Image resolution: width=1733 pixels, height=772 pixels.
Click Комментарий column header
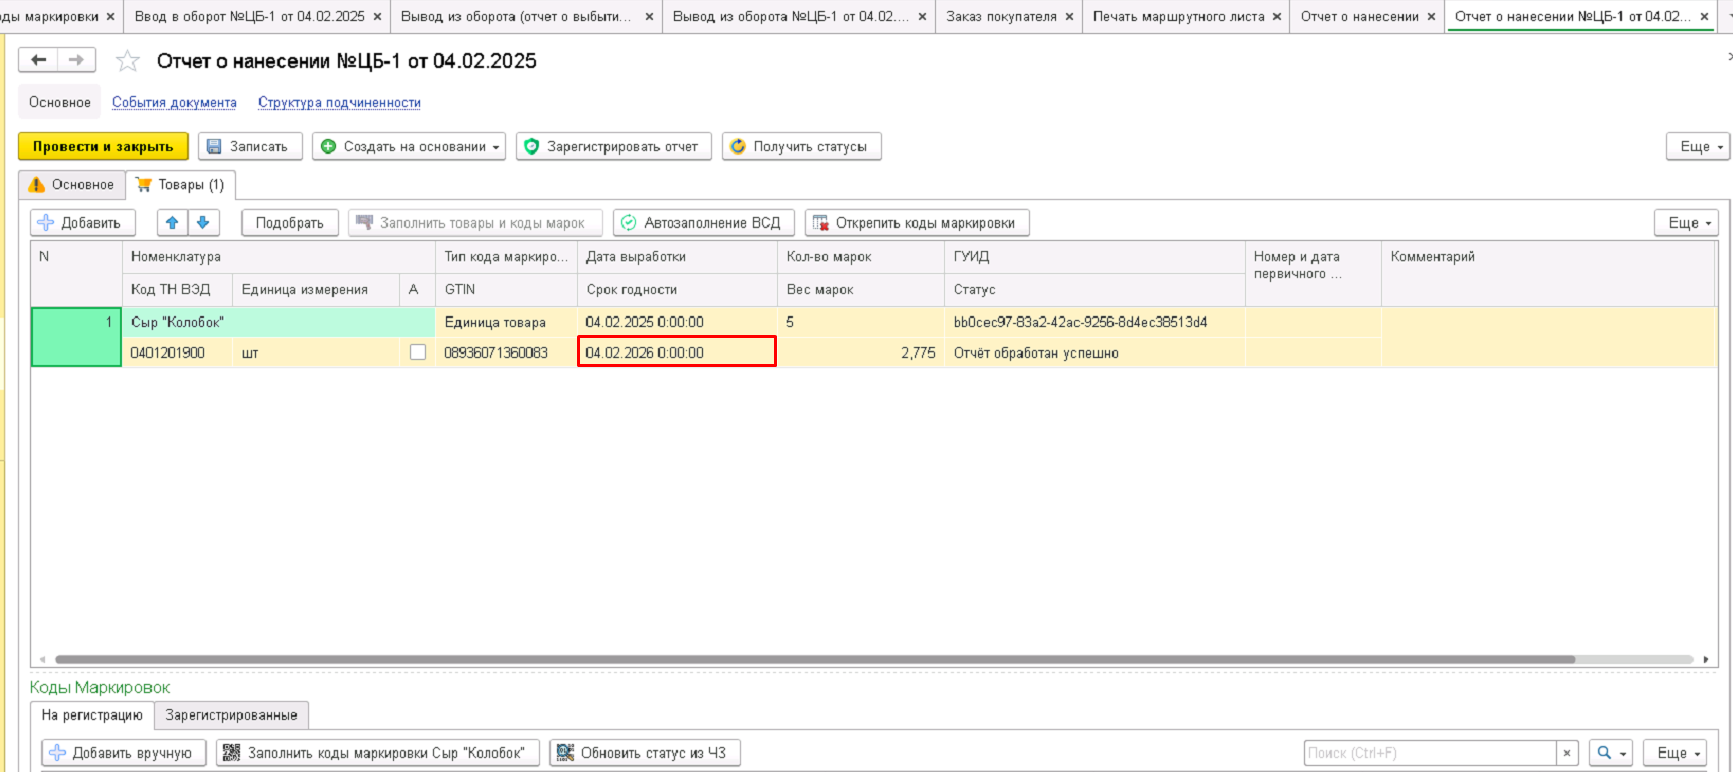click(x=1548, y=257)
